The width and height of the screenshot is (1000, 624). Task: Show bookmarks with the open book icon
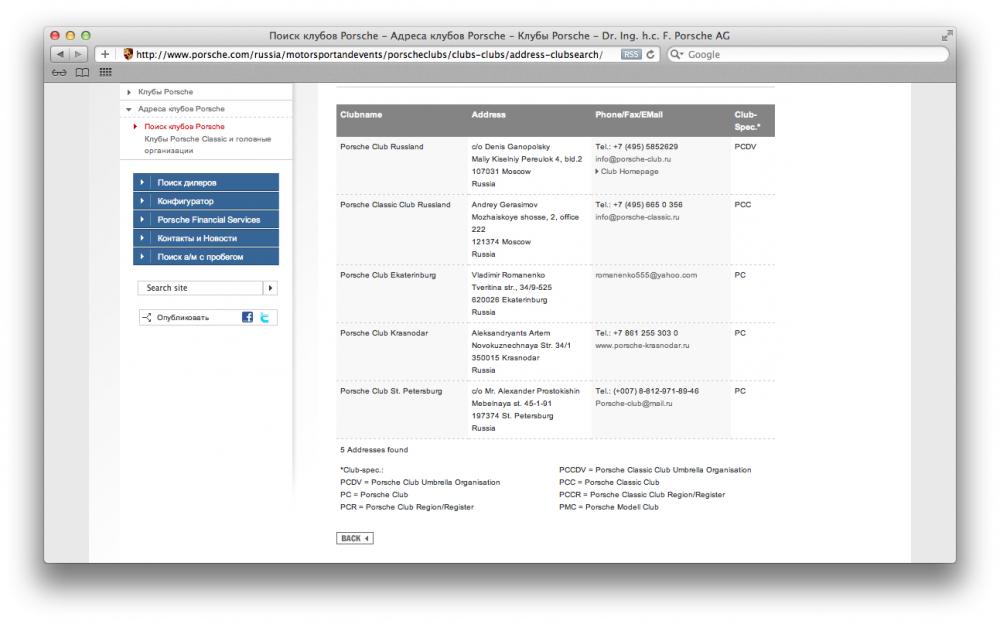[x=82, y=72]
